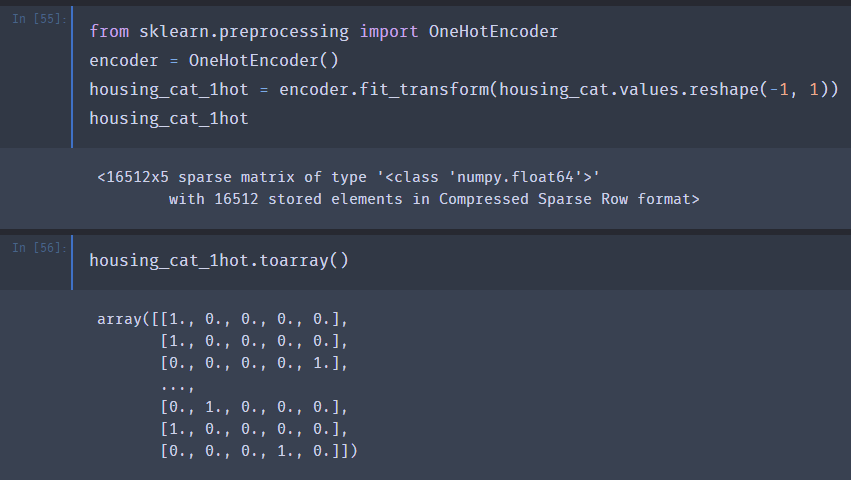851x480 pixels.
Task: Click the first row of the array output
Action: (223, 319)
